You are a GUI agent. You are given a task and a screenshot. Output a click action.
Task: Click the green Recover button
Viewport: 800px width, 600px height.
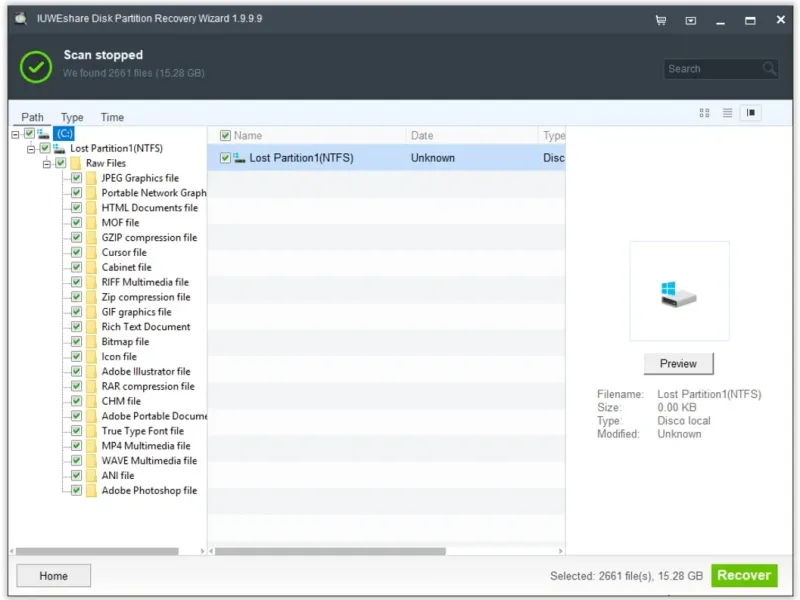click(x=744, y=575)
